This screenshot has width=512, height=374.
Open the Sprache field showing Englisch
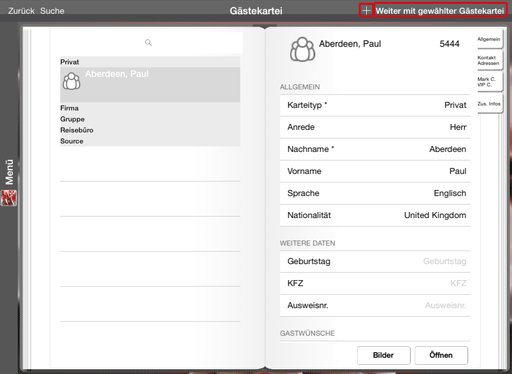coord(375,193)
